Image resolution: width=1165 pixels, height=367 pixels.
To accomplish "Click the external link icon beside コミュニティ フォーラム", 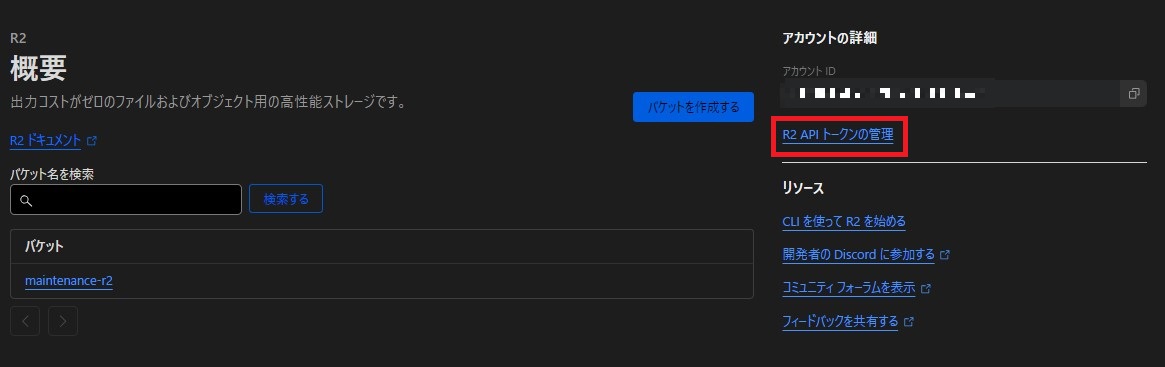I will (x=926, y=288).
